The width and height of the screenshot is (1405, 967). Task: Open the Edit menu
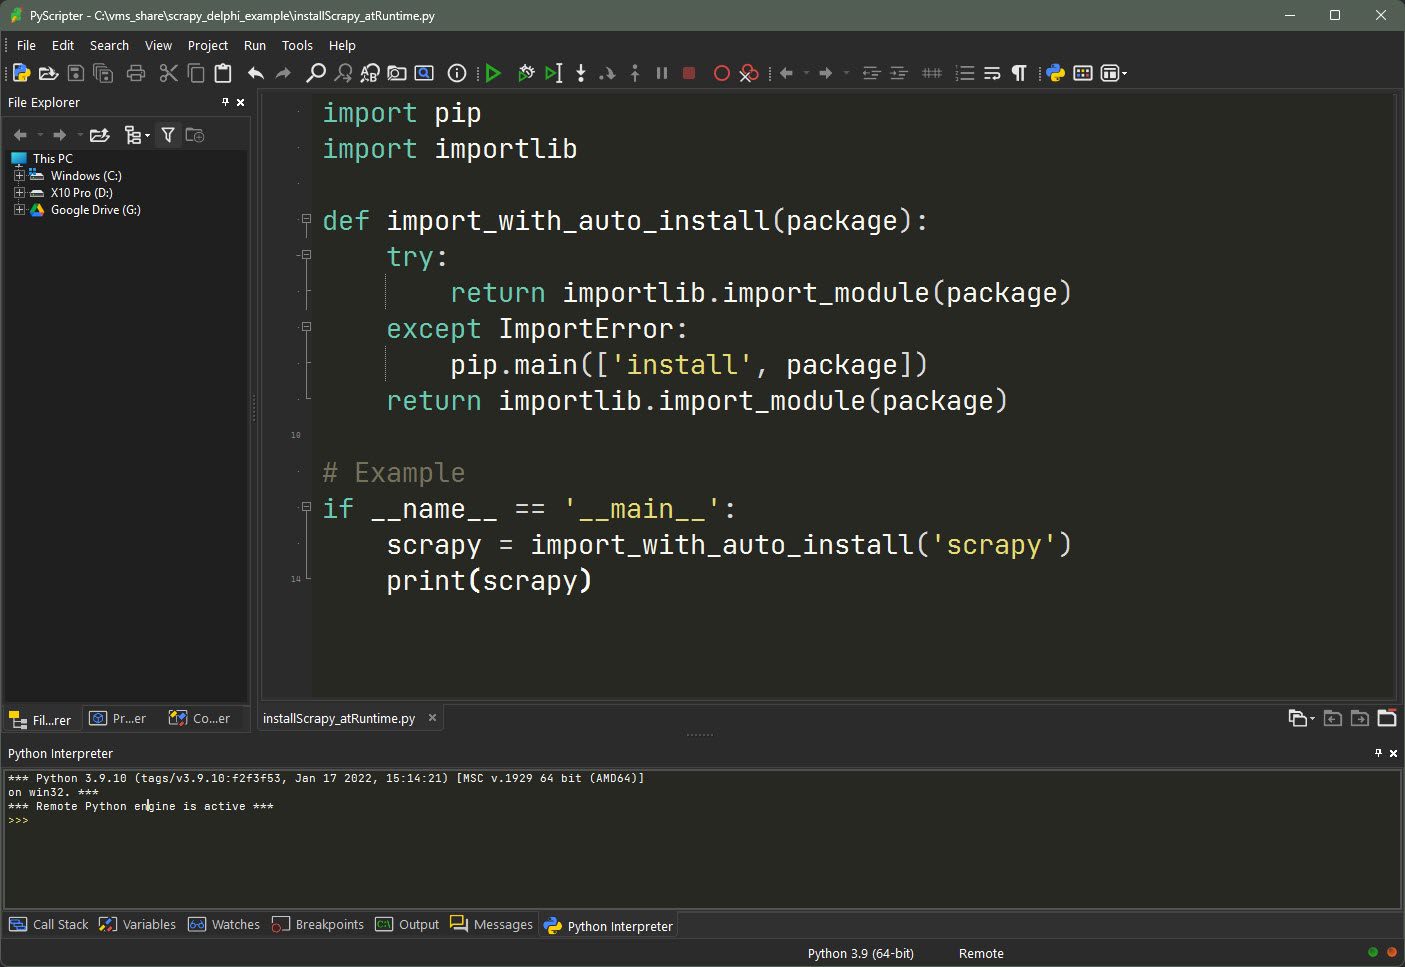(x=63, y=45)
